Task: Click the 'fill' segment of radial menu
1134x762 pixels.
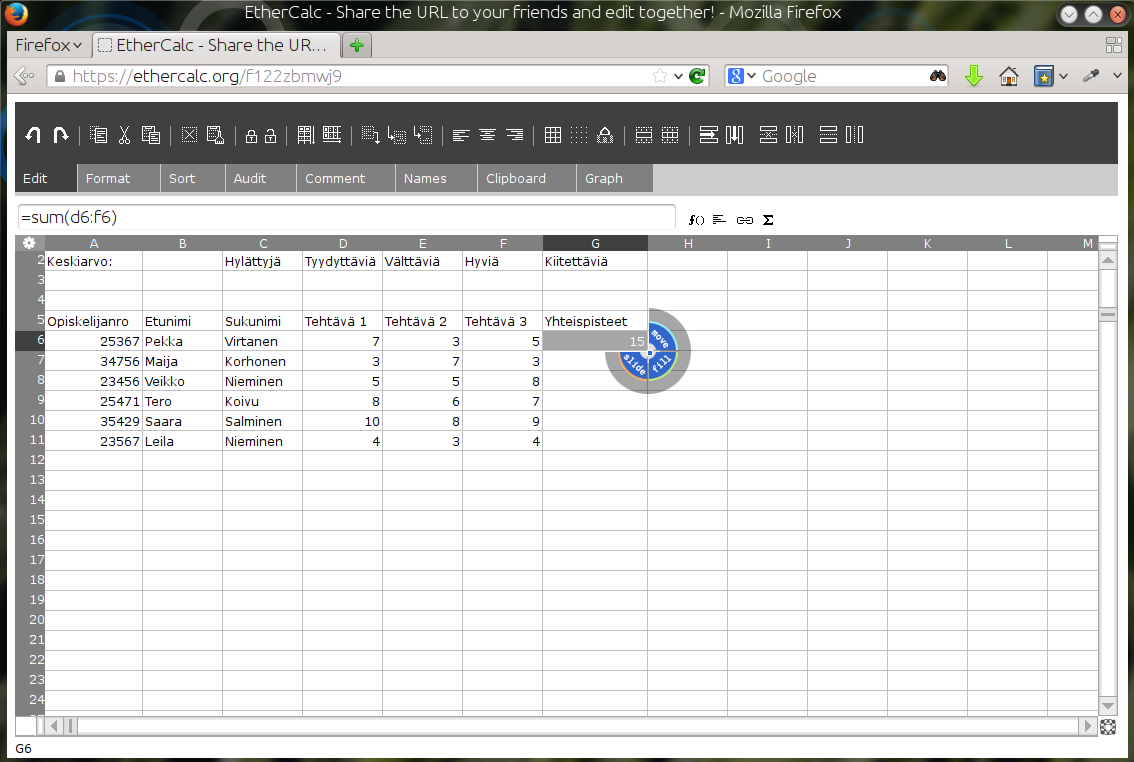Action: [662, 364]
